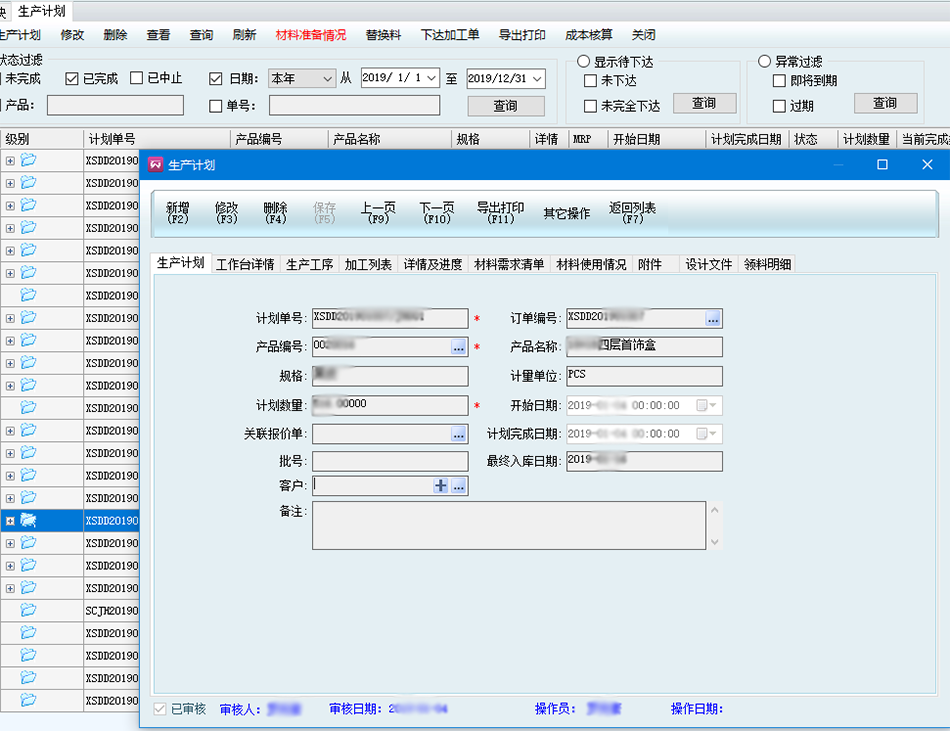This screenshot has width=950, height=731.
Task: Click the 备注 text area
Action: (509, 525)
